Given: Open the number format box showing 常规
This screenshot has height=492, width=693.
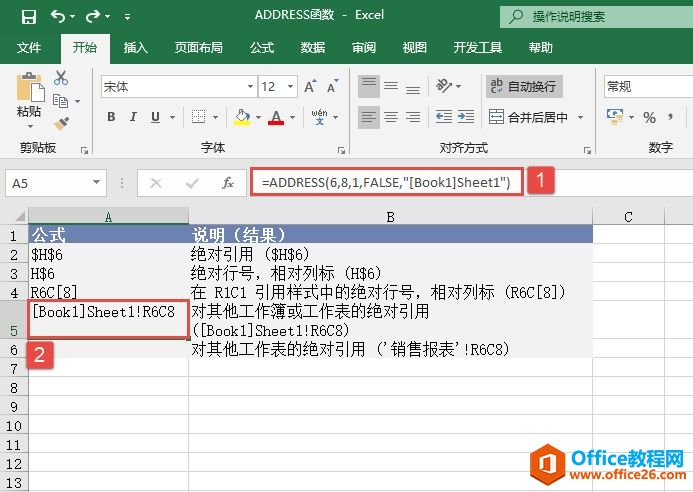Looking at the screenshot, I should click(x=648, y=87).
